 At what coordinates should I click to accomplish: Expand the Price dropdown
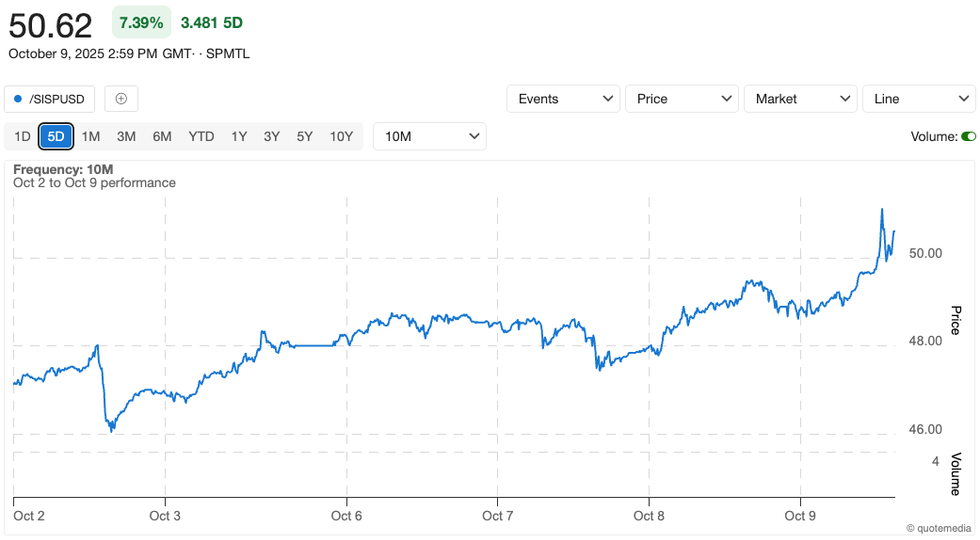click(682, 99)
